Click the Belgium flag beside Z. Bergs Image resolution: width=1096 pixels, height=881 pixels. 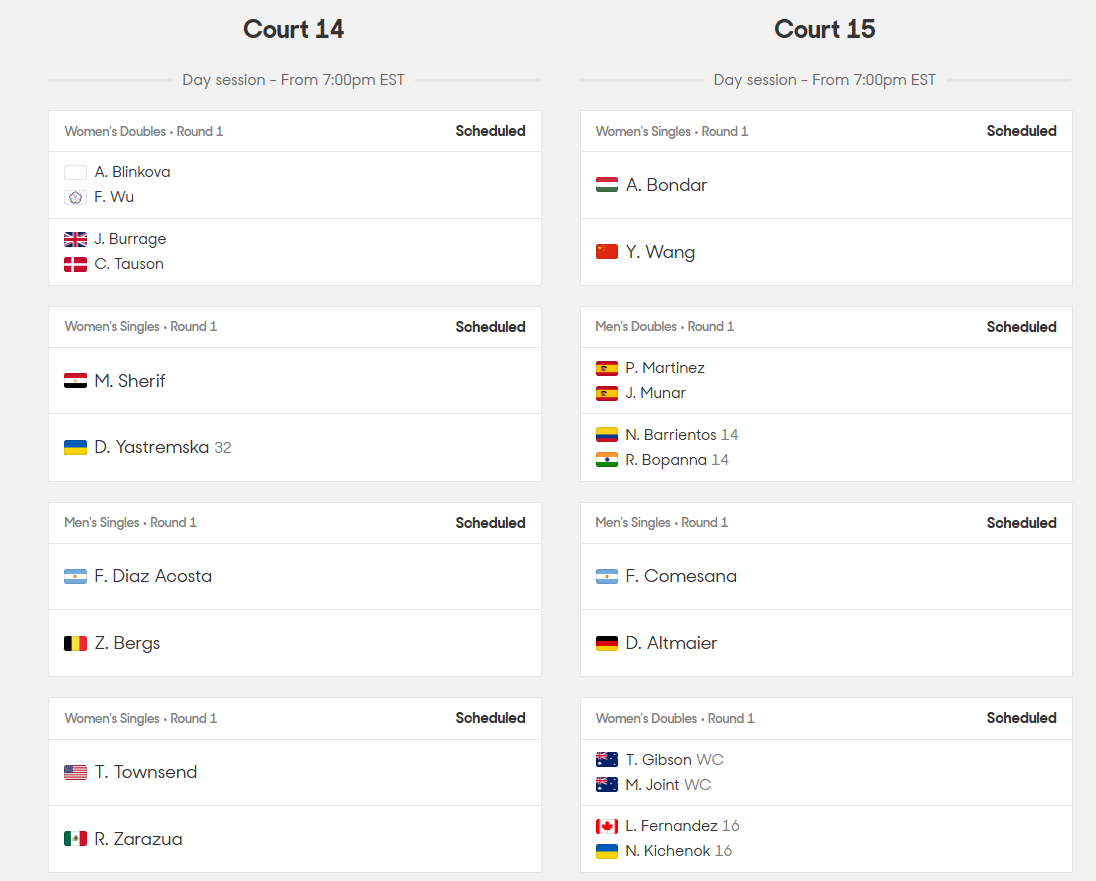tap(75, 643)
